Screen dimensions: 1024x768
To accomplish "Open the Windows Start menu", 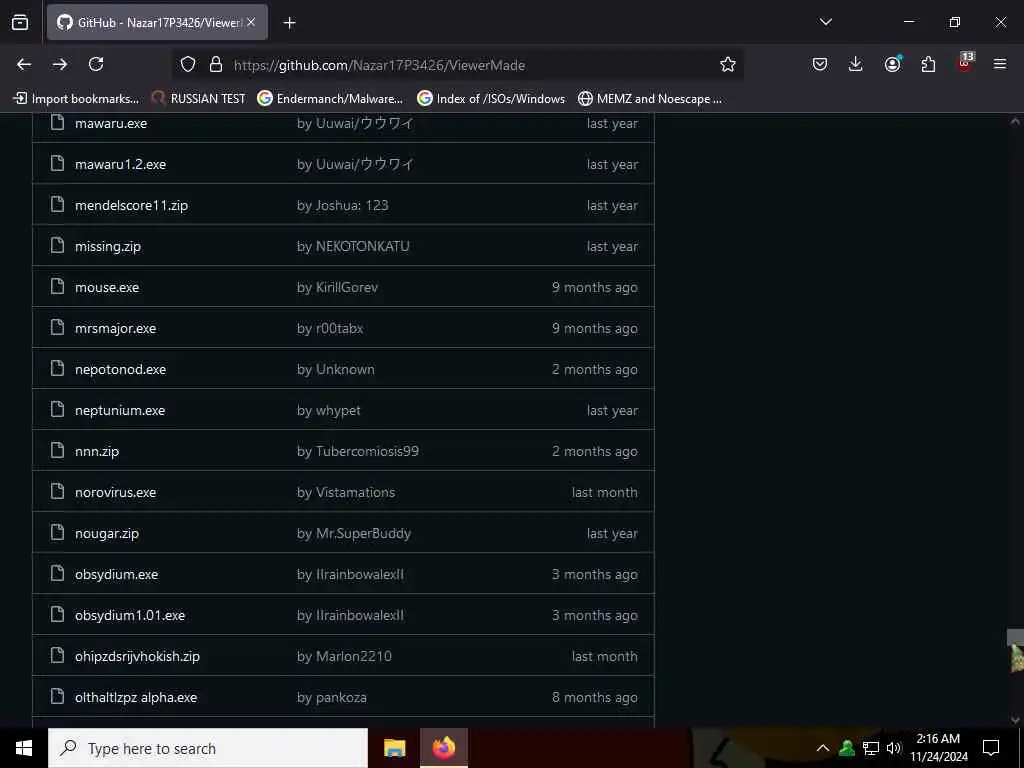I will [x=24, y=748].
